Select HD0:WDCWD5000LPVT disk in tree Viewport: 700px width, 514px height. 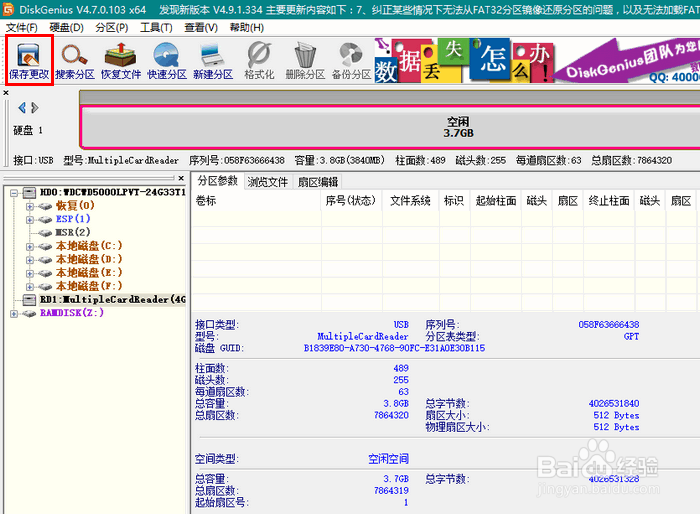coord(112,192)
